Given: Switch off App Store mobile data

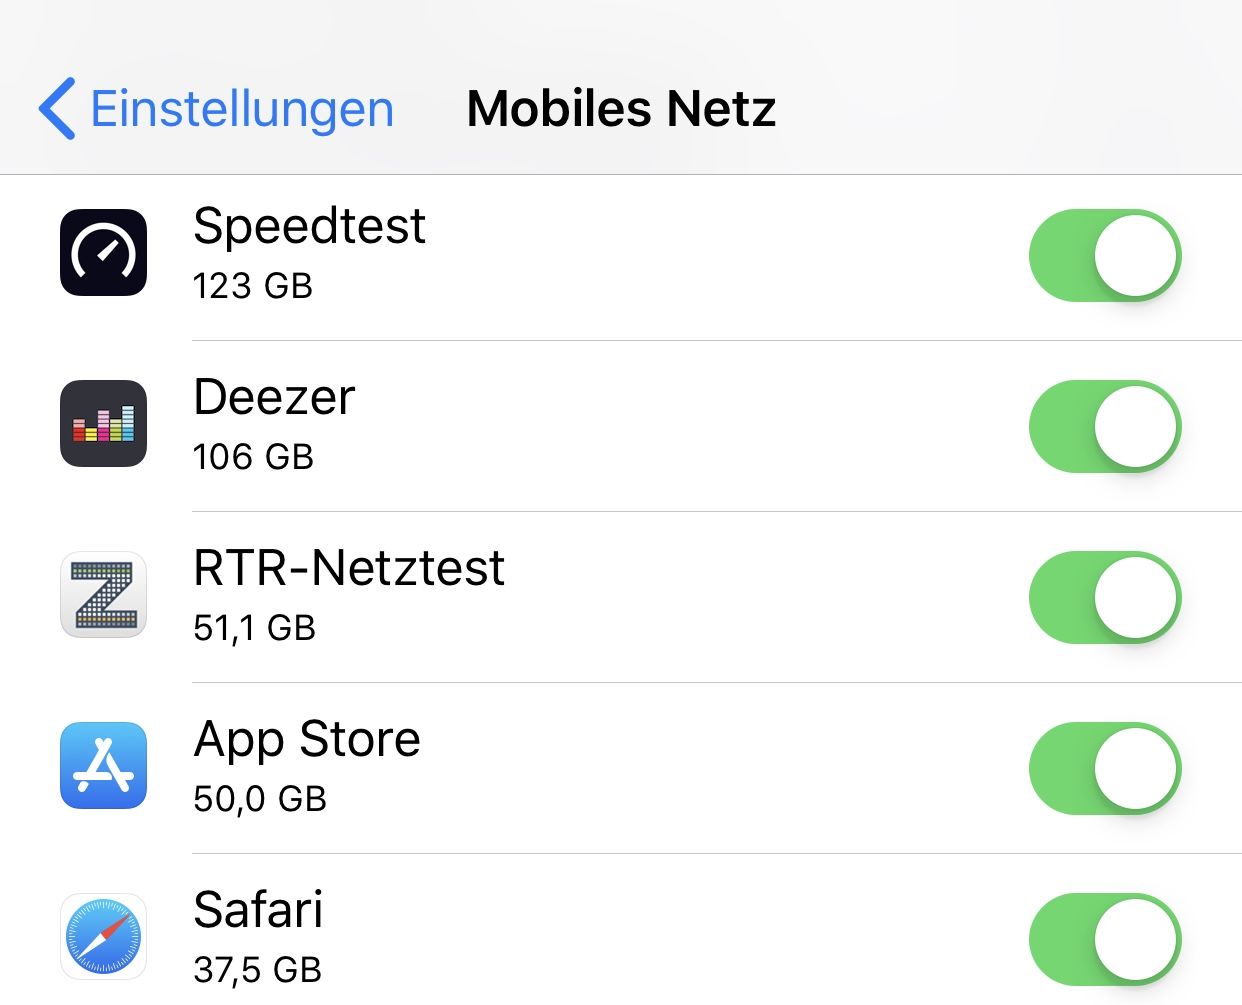Looking at the screenshot, I should (1104, 768).
